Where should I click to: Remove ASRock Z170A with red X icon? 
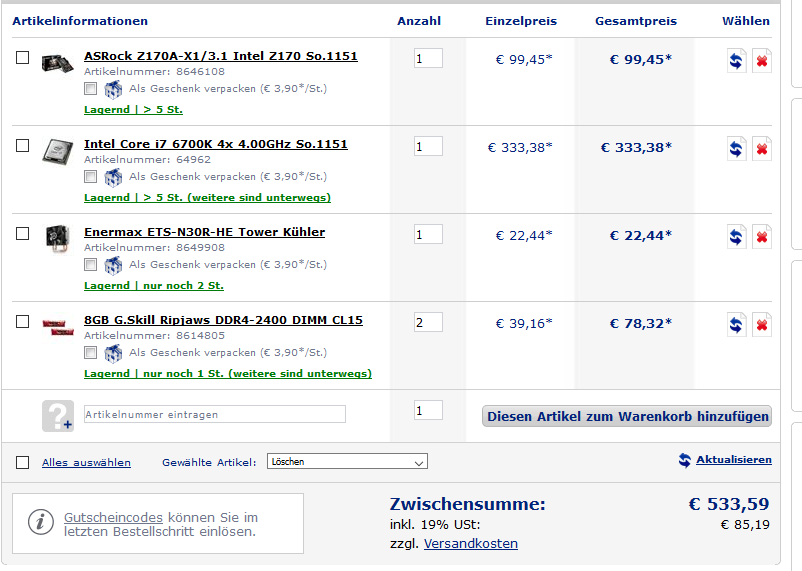[x=762, y=61]
